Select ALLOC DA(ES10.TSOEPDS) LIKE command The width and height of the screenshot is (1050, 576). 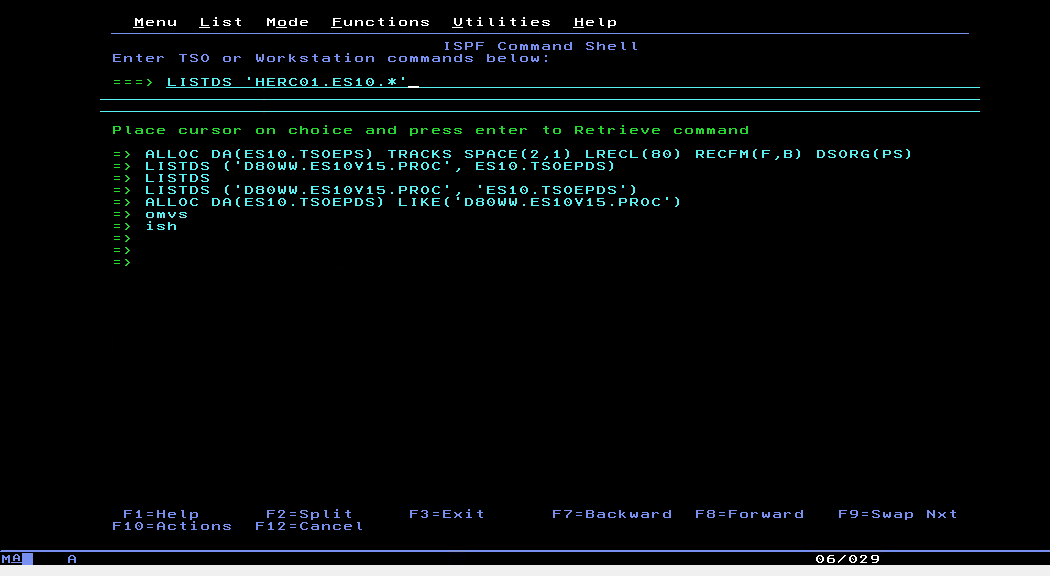(412, 202)
